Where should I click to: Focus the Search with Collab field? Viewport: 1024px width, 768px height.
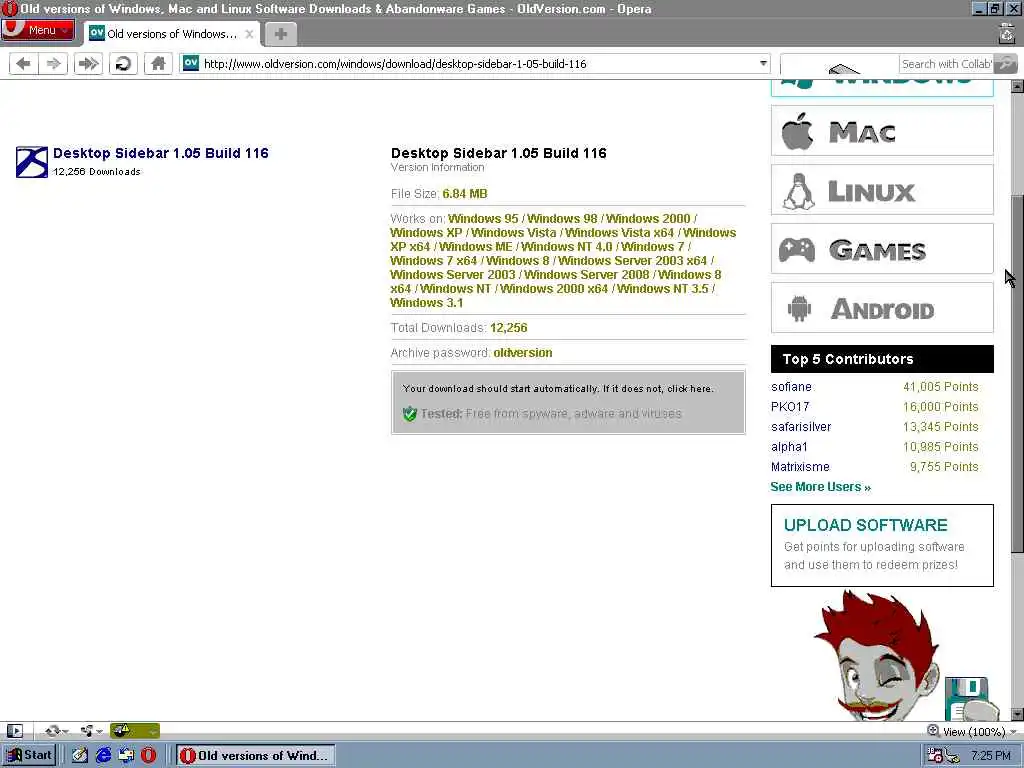pyautogui.click(x=946, y=64)
